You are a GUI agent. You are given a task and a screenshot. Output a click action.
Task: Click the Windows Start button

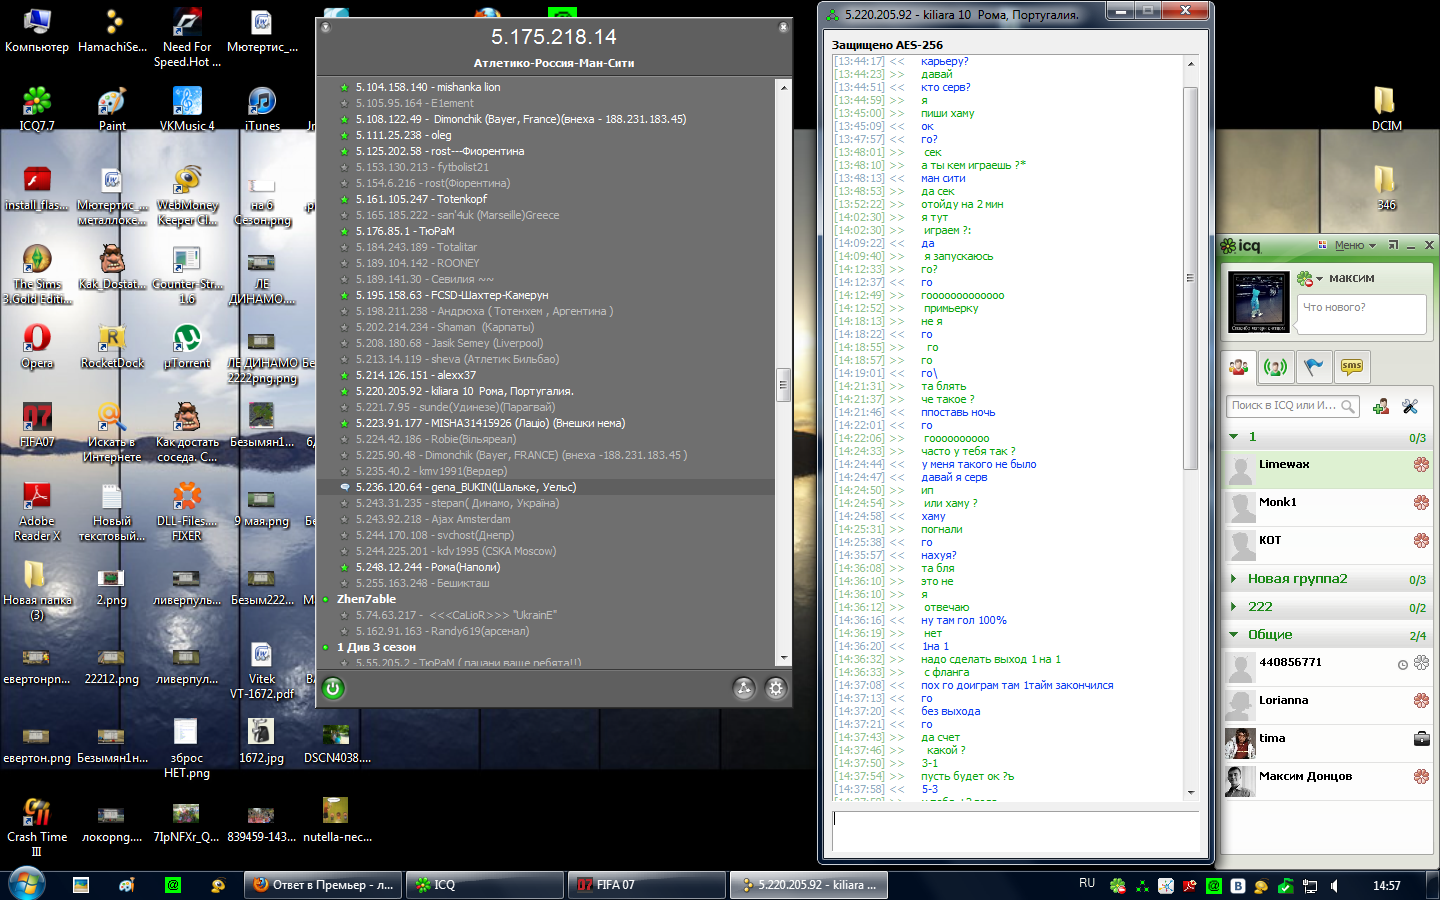27,884
